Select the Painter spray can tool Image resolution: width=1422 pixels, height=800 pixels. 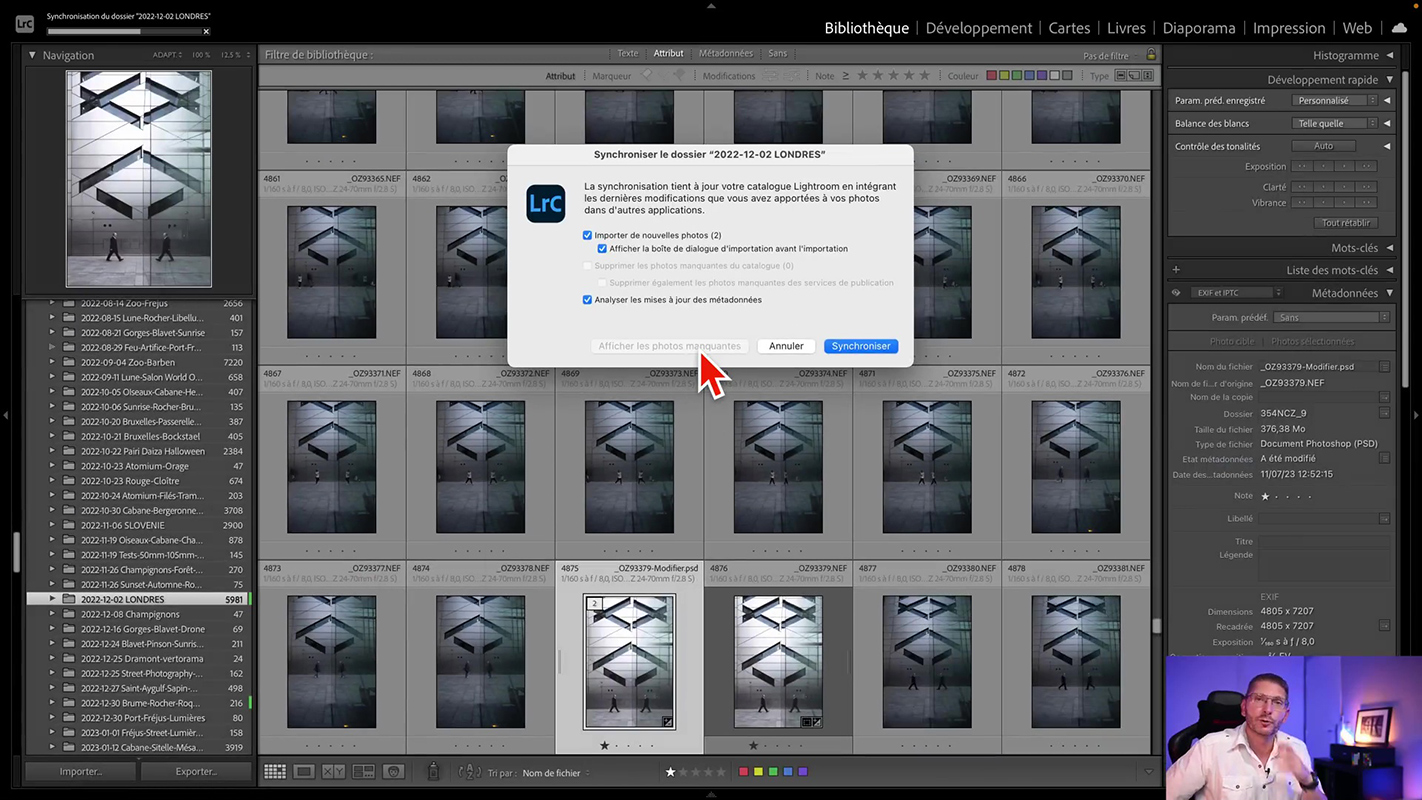(x=433, y=771)
